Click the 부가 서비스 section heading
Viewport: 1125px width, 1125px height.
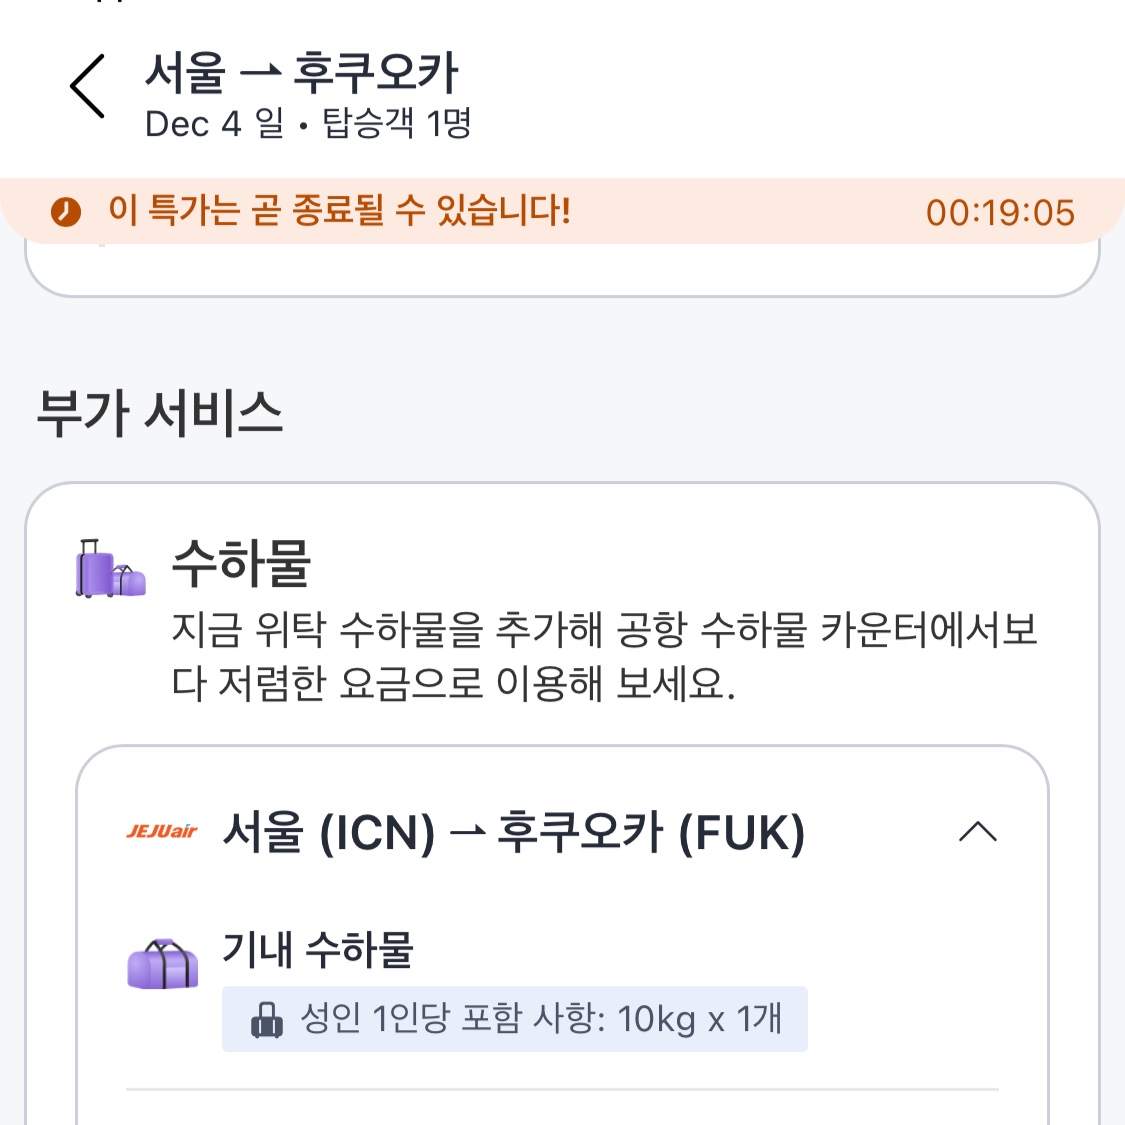(x=160, y=413)
